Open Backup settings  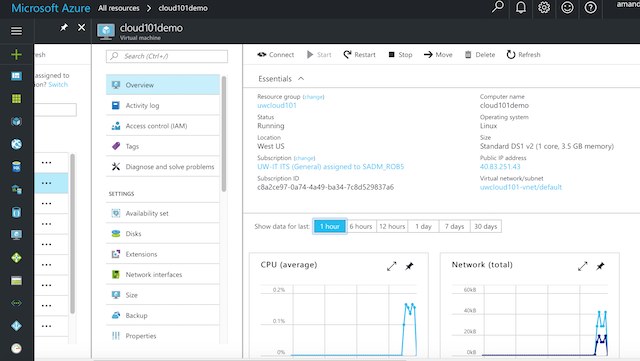(162, 315)
